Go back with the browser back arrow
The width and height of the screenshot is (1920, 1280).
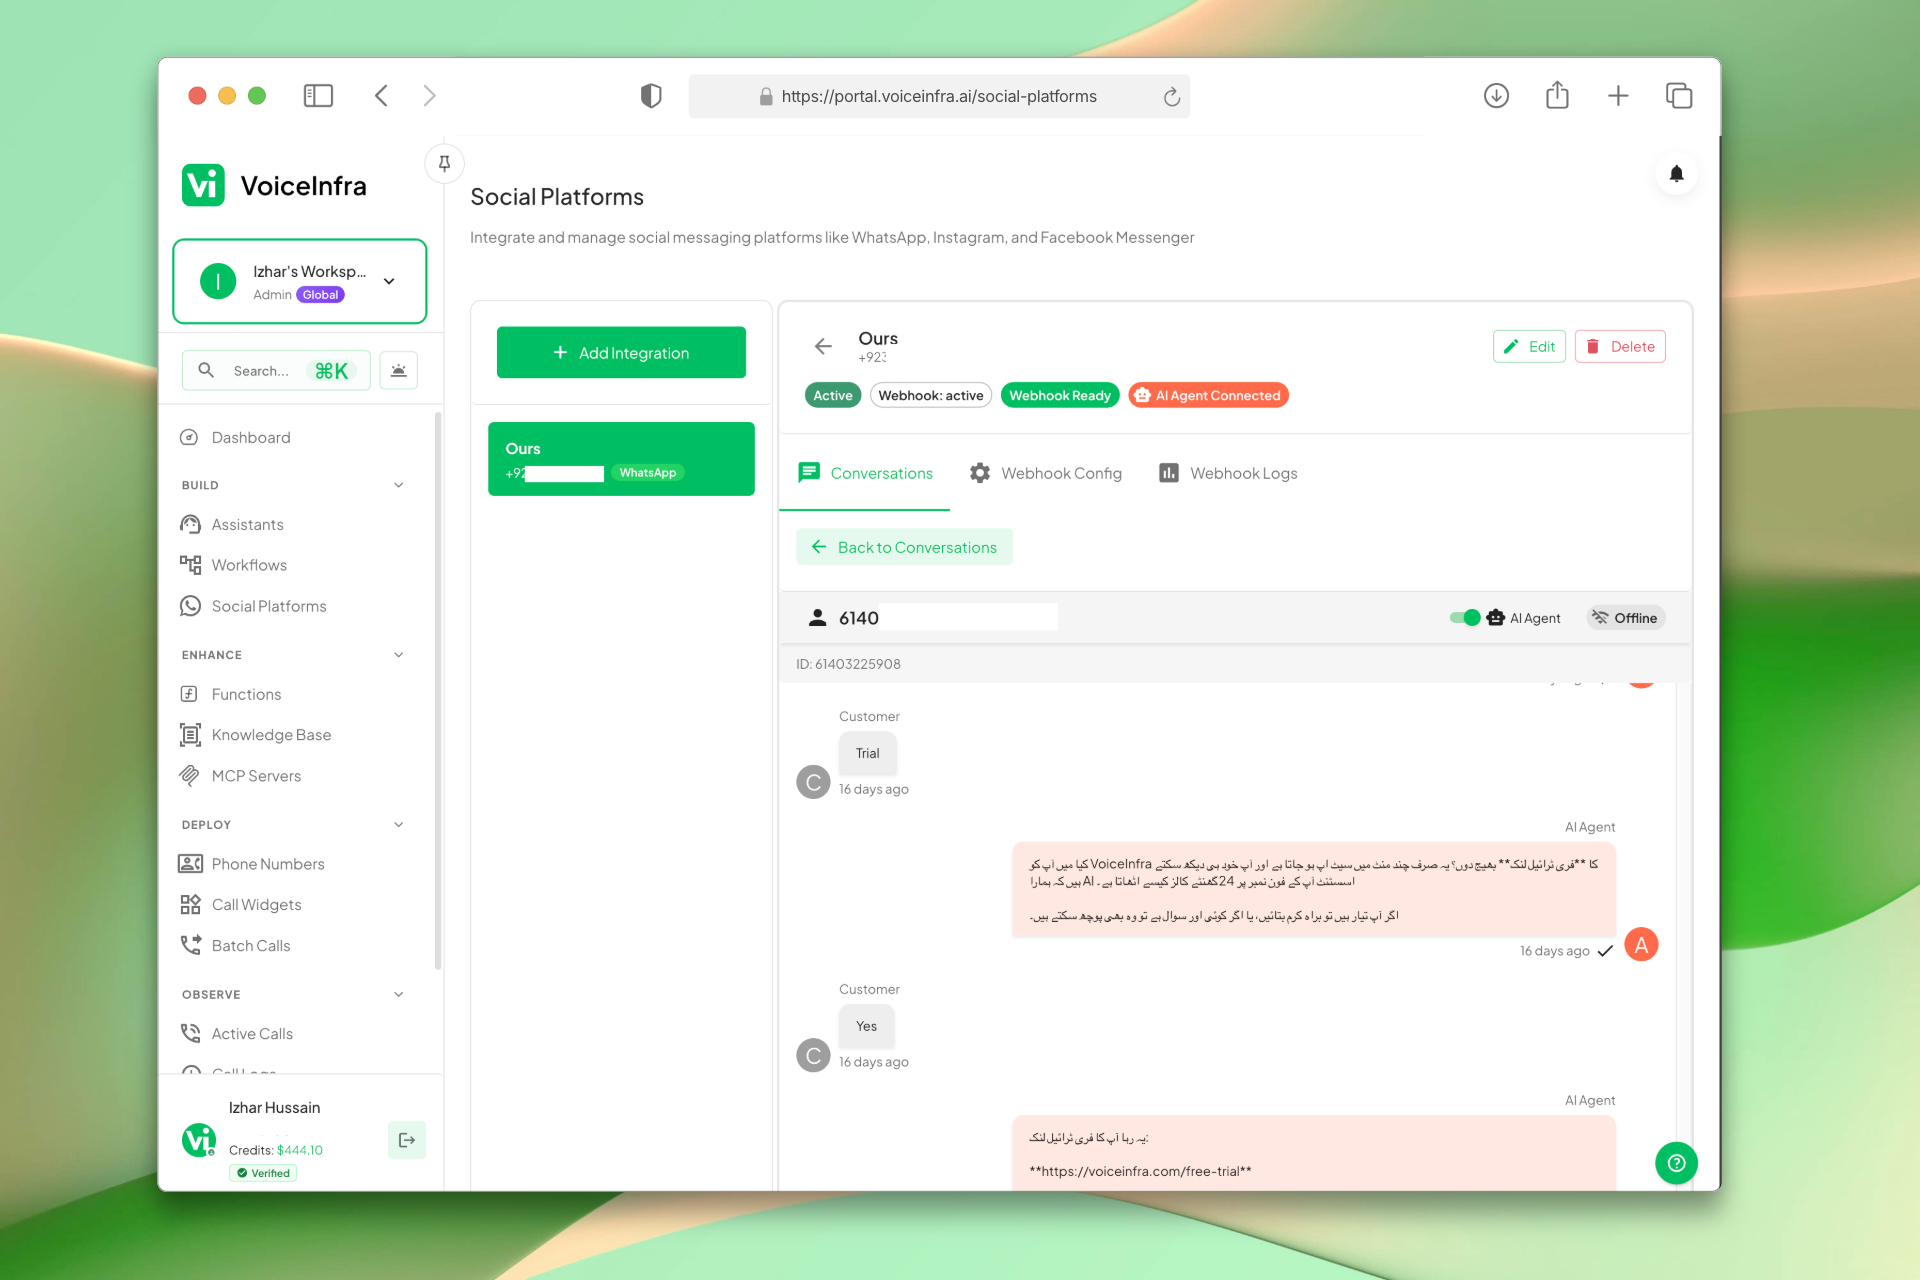point(381,96)
